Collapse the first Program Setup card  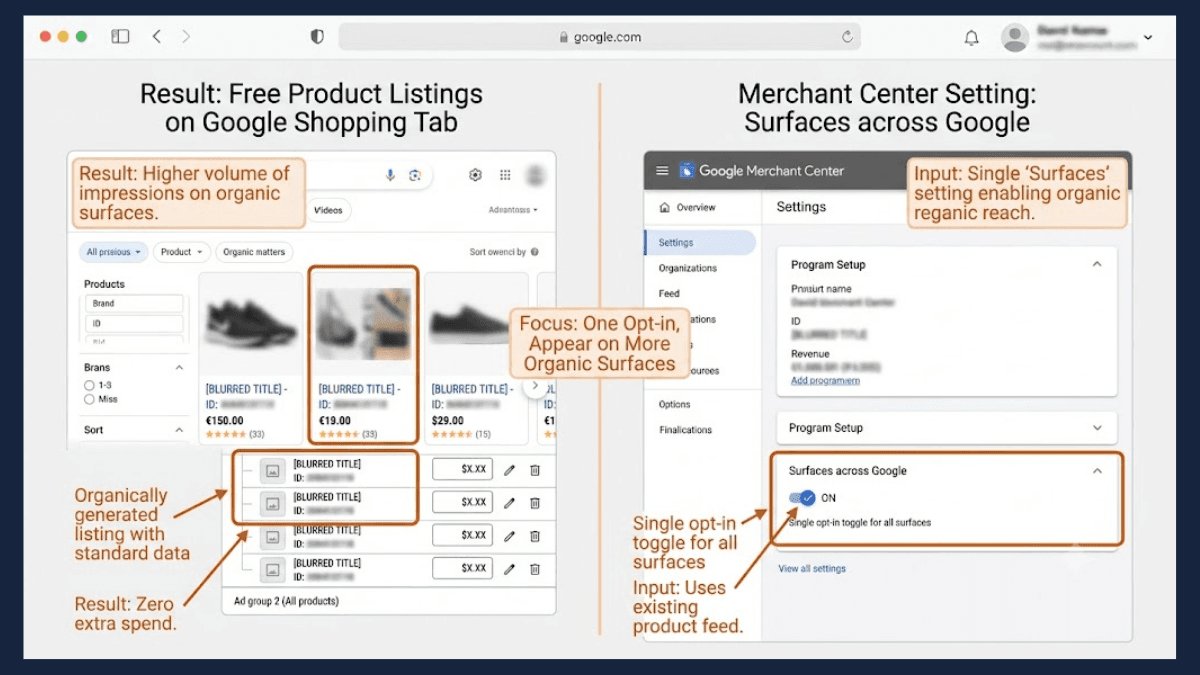1097,265
